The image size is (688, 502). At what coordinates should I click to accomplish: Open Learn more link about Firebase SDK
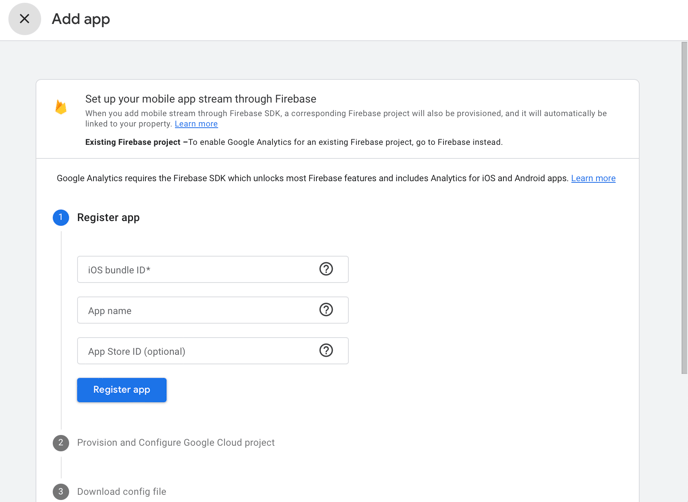pos(593,178)
